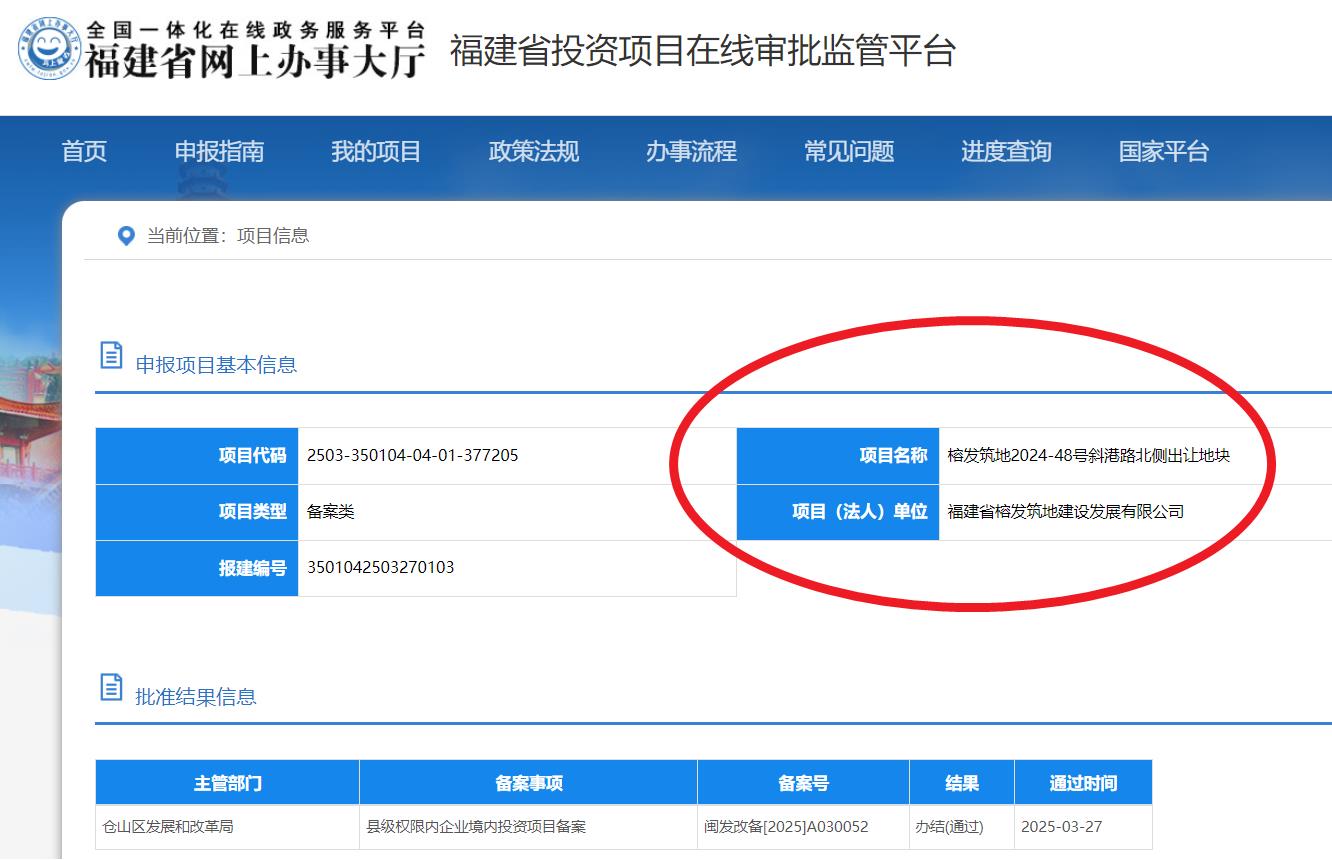The width and height of the screenshot is (1332, 860).
Task: Select project code 2503-350104-04-01-377205
Action: click(412, 456)
